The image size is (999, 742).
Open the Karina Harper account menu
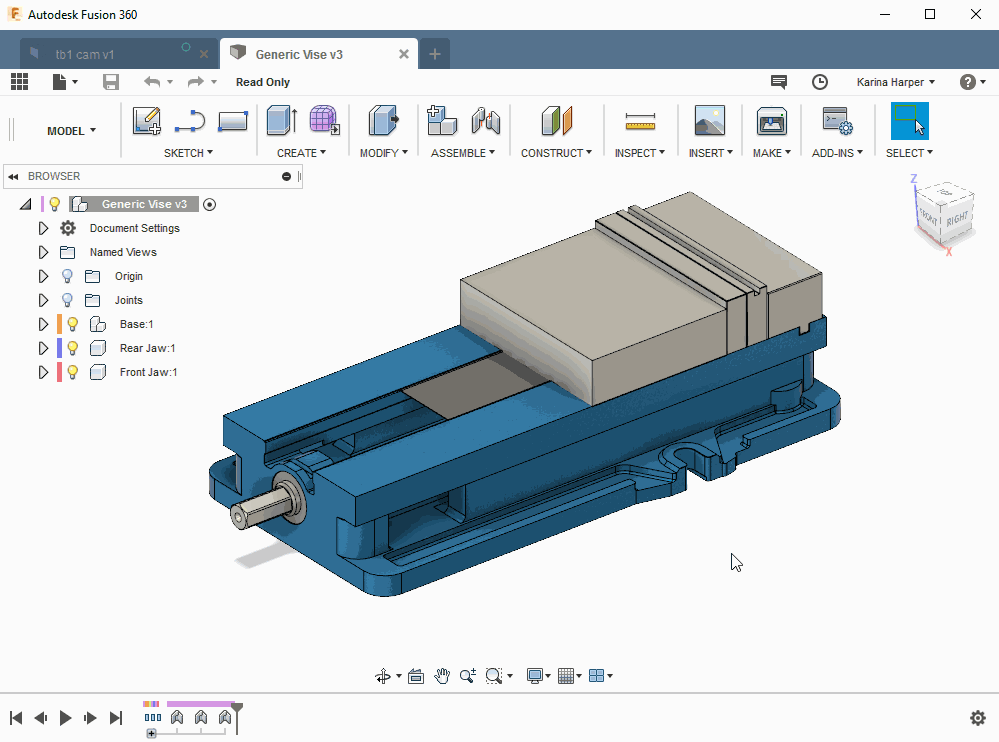click(x=895, y=82)
